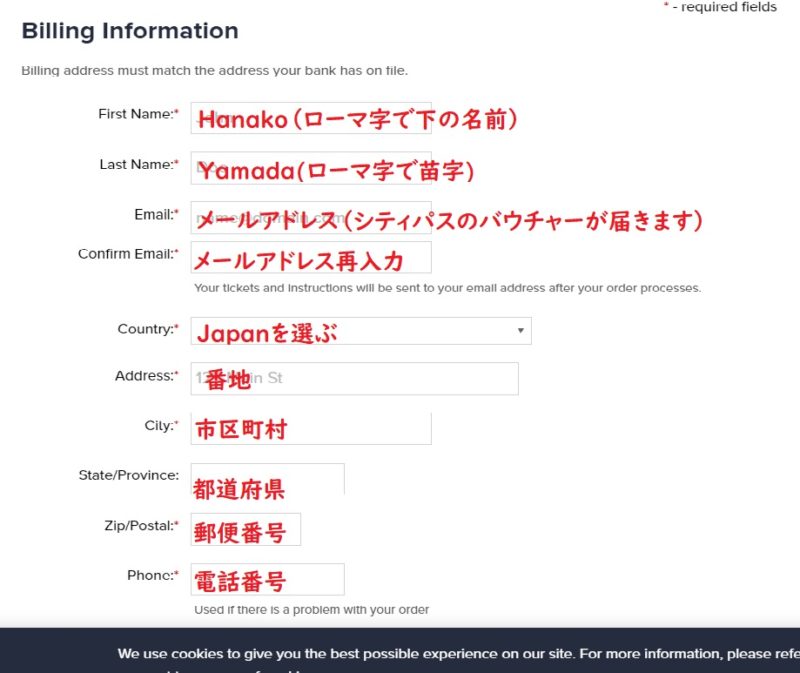Click the 'required fields' note
800x673 pixels.
(x=720, y=7)
